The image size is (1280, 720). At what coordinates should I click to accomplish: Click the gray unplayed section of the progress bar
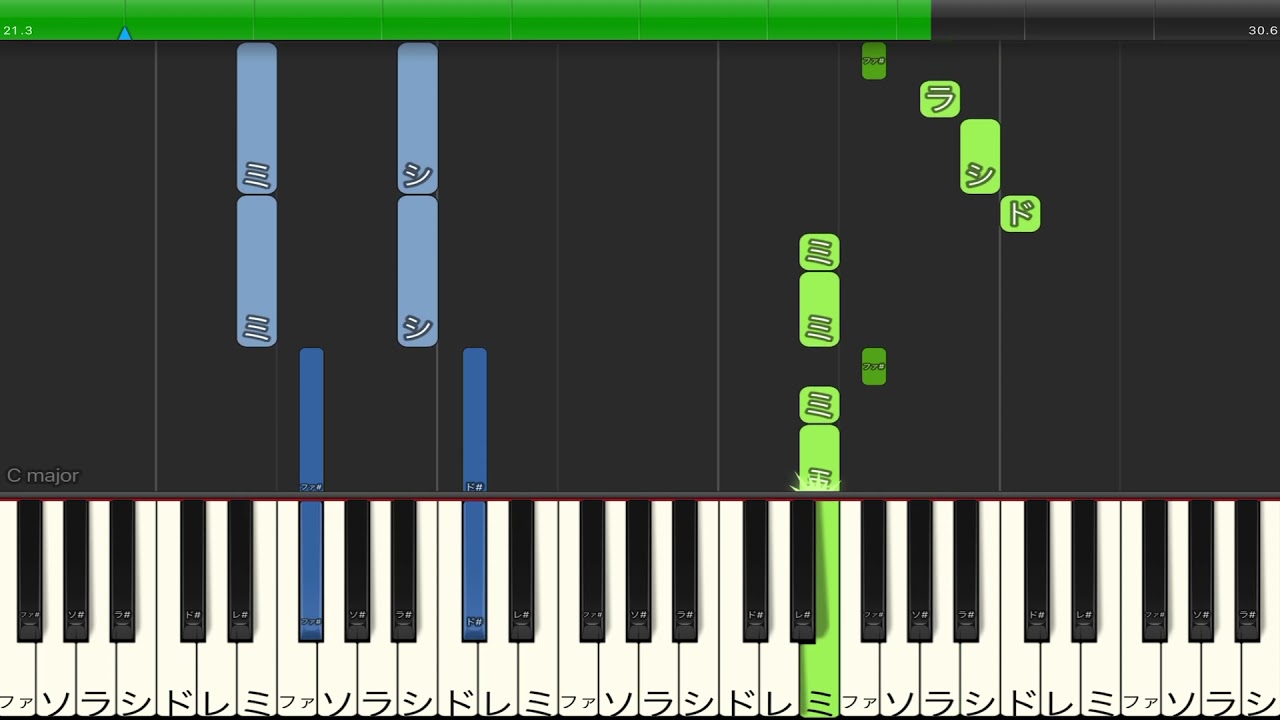click(x=1105, y=20)
